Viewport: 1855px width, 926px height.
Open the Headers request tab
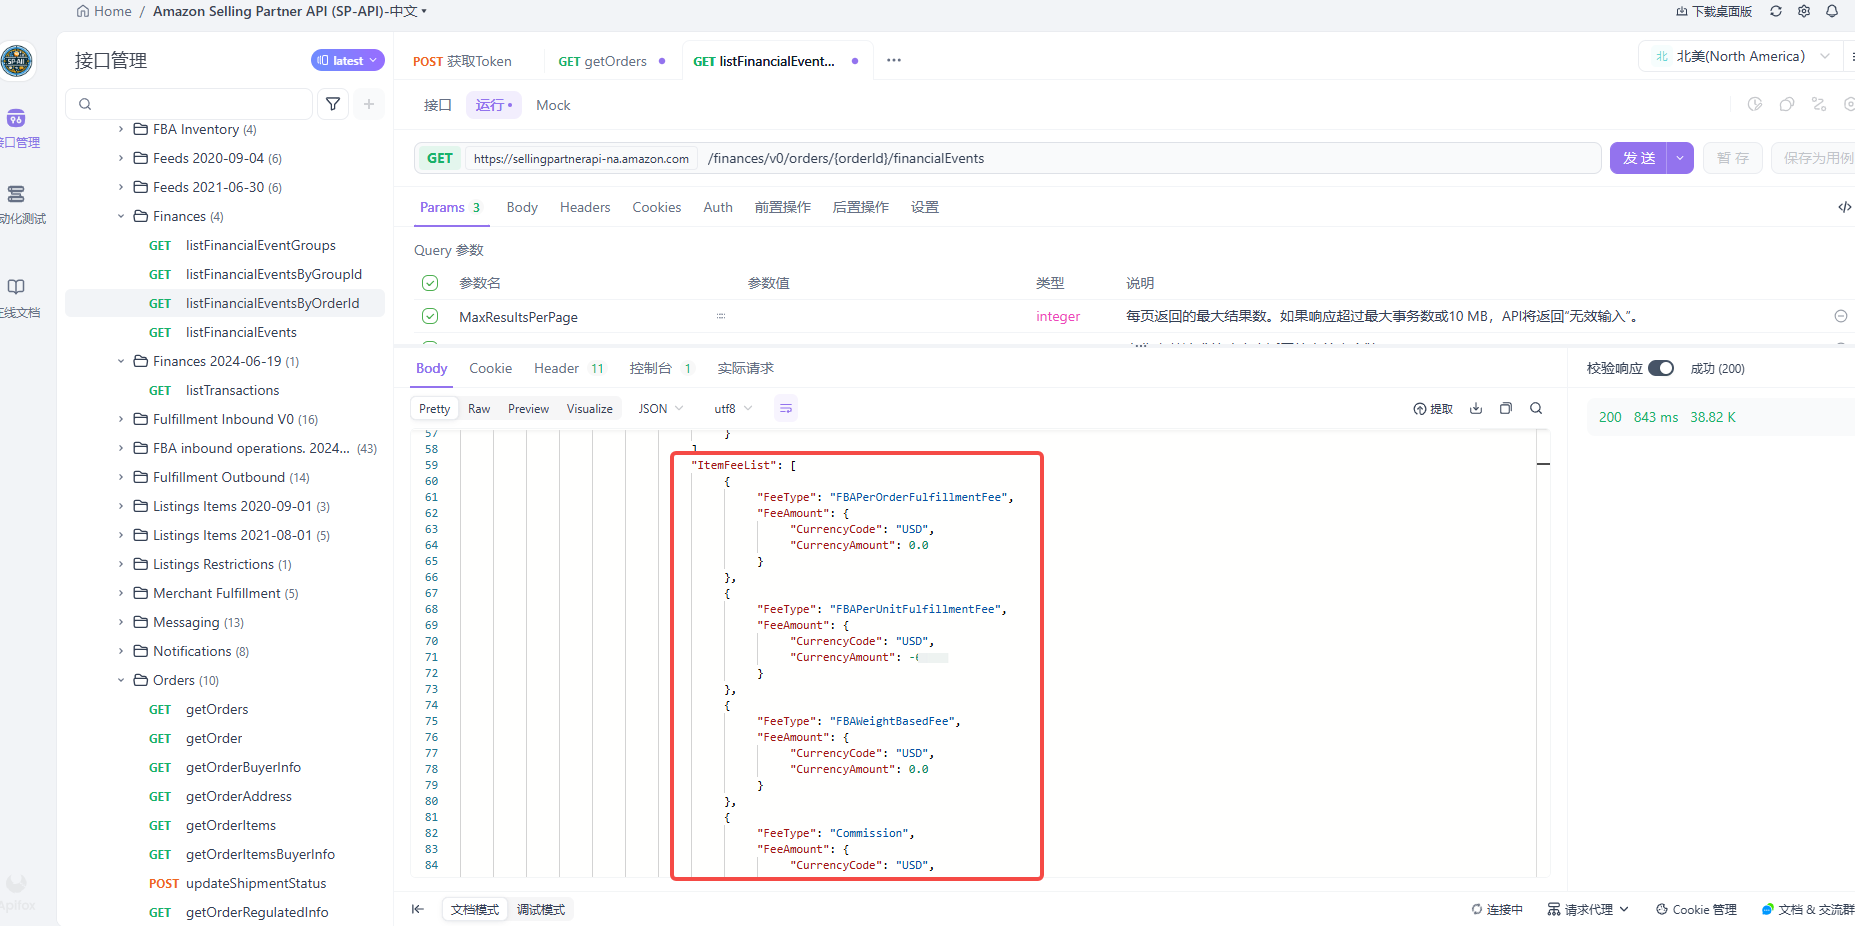[x=585, y=207]
